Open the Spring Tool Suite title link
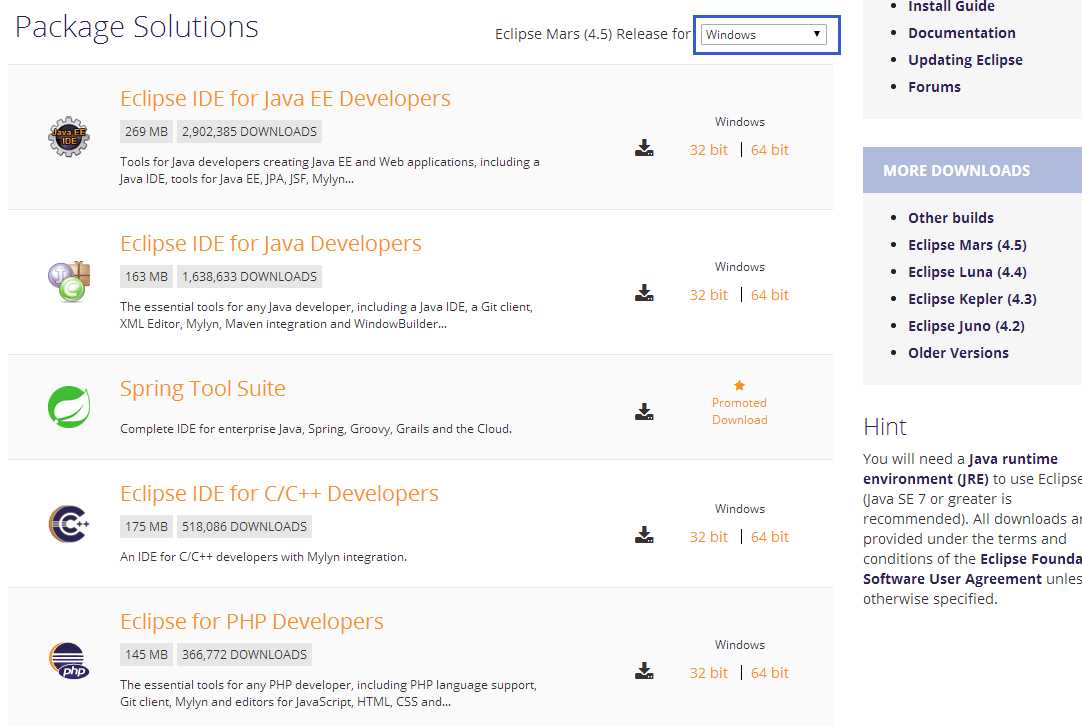This screenshot has width=1082, height=726. [202, 389]
